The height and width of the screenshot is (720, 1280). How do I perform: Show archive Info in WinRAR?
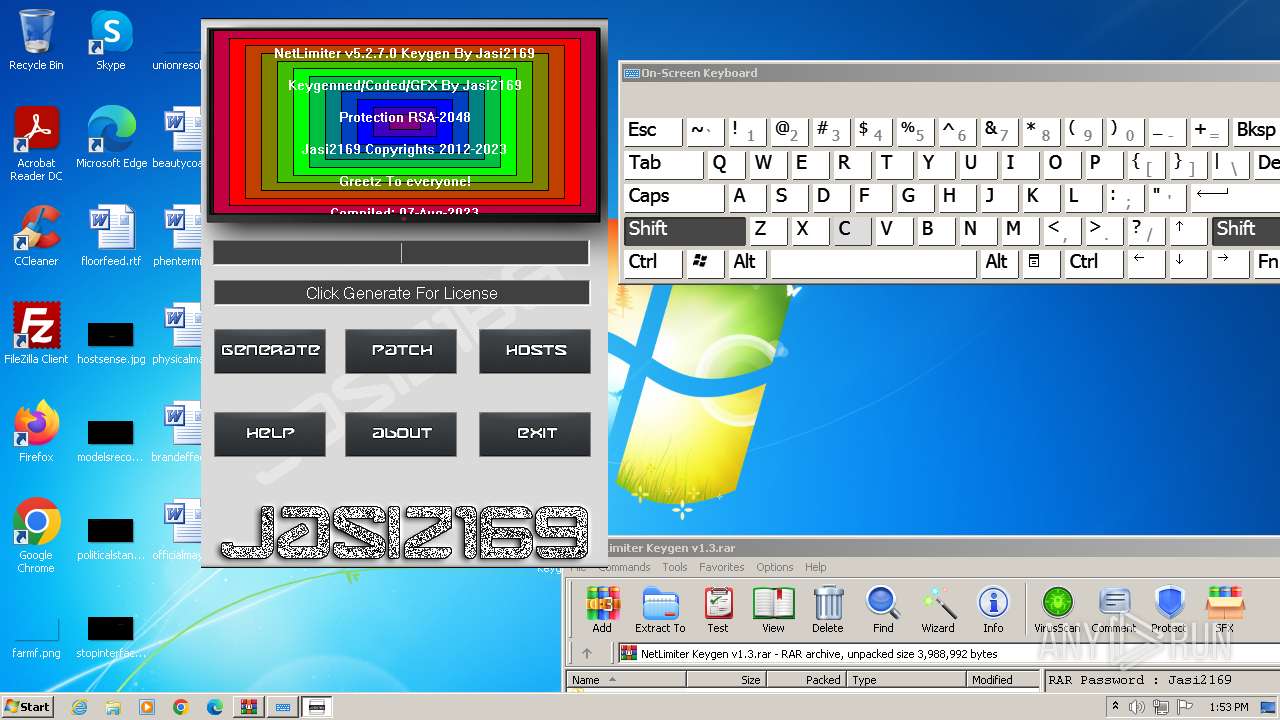coord(993,609)
